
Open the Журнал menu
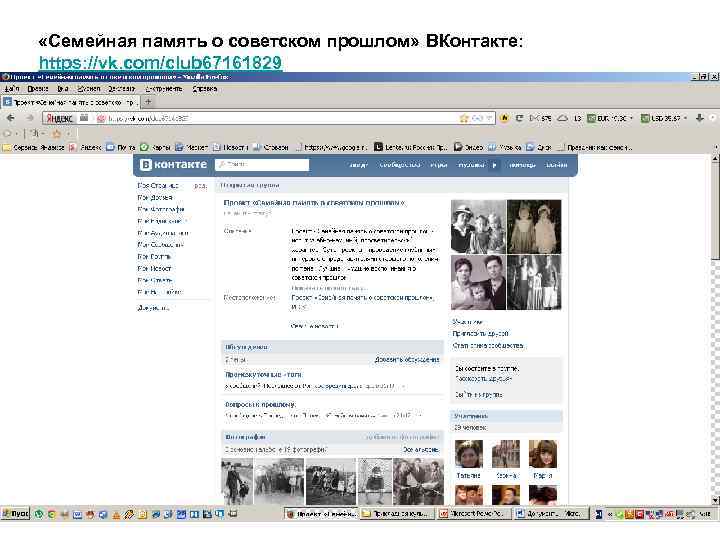click(x=89, y=89)
